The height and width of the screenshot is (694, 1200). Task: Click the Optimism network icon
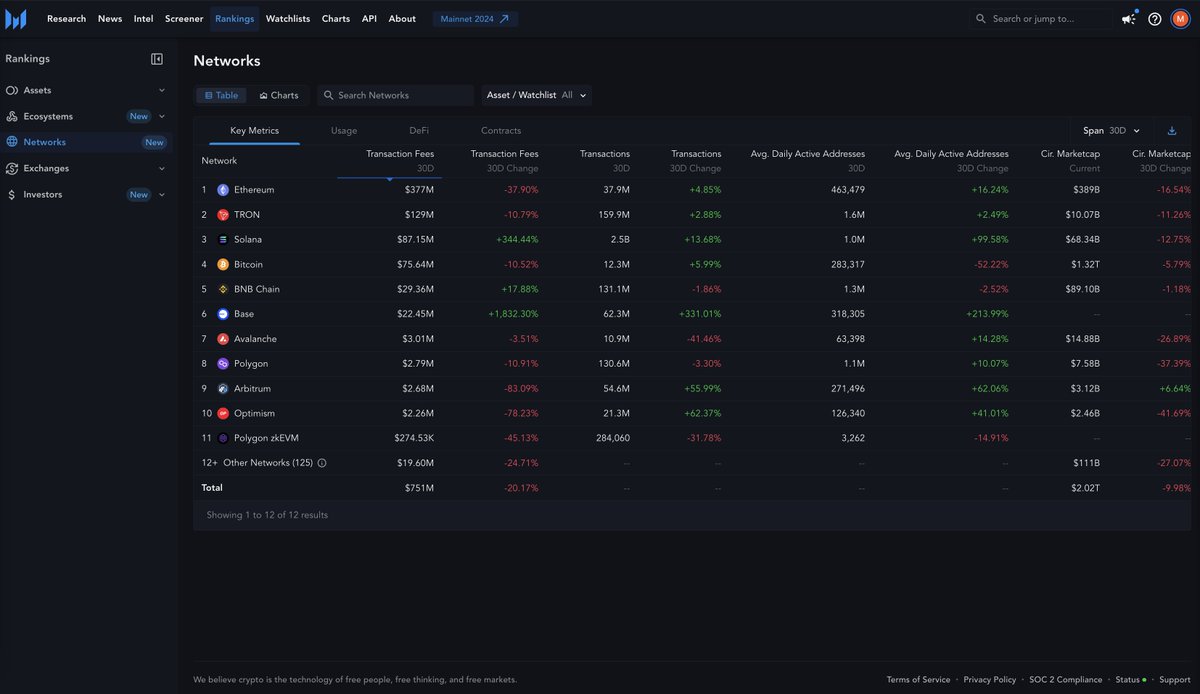point(223,413)
